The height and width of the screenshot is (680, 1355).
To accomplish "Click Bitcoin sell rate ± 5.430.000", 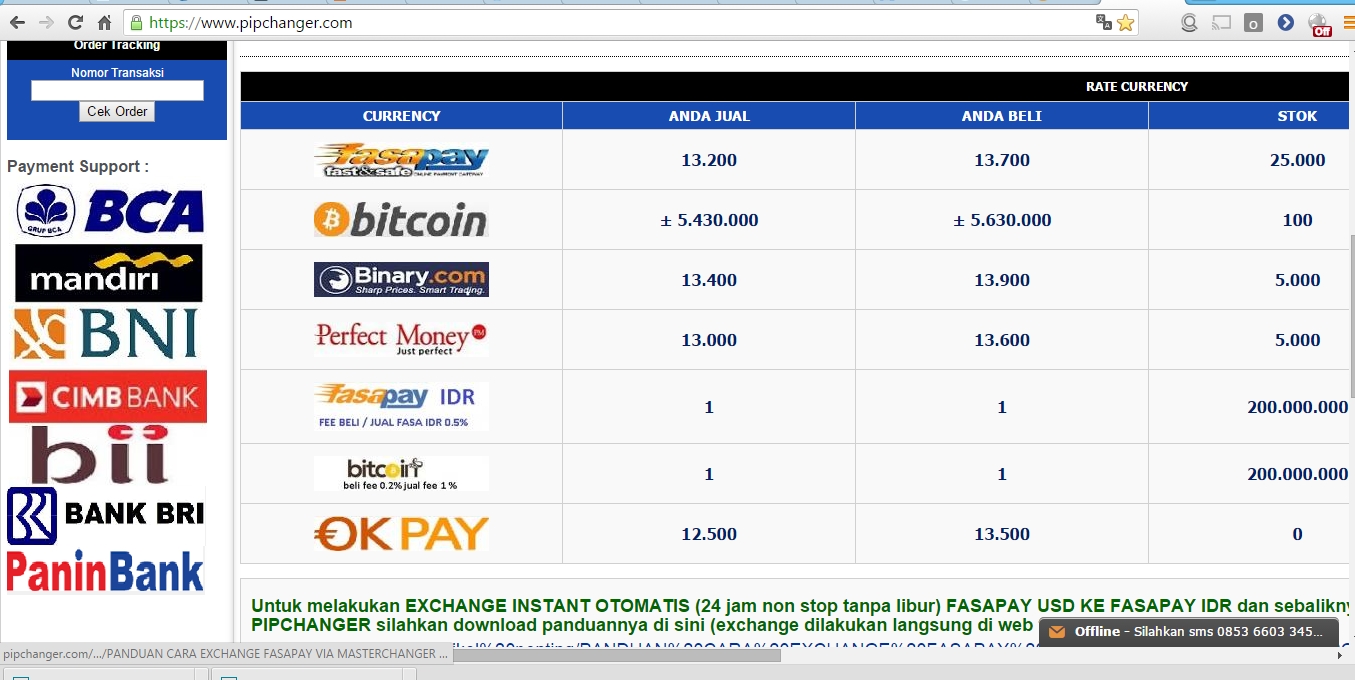I will click(709, 220).
